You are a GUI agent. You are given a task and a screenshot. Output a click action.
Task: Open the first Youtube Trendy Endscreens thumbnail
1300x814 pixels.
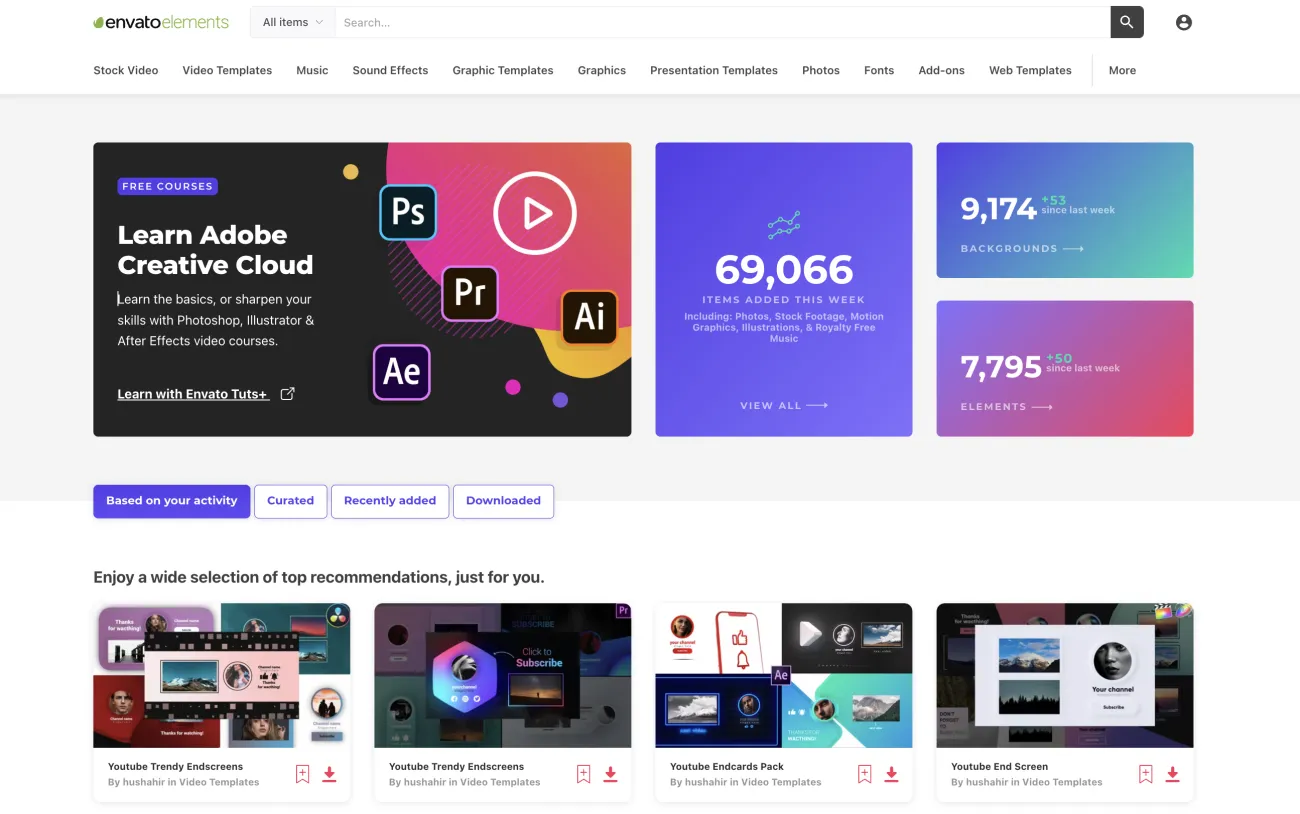pyautogui.click(x=222, y=675)
